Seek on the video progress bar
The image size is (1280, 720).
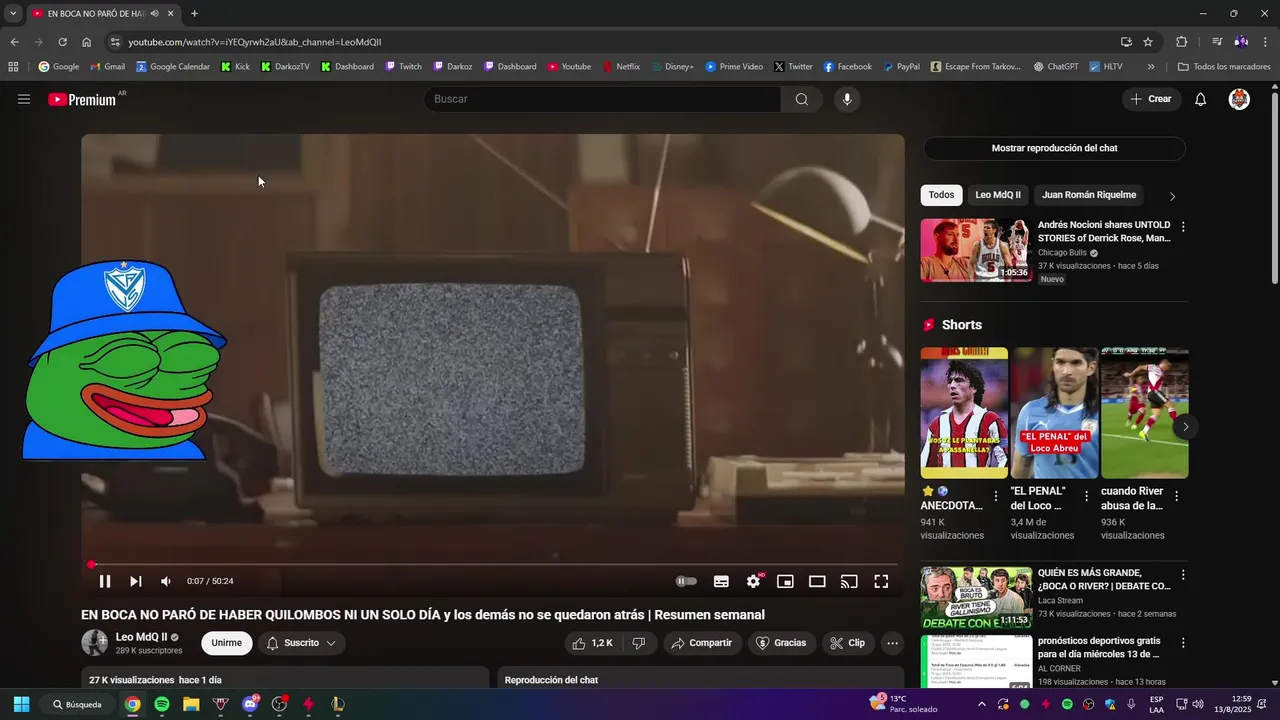point(493,564)
